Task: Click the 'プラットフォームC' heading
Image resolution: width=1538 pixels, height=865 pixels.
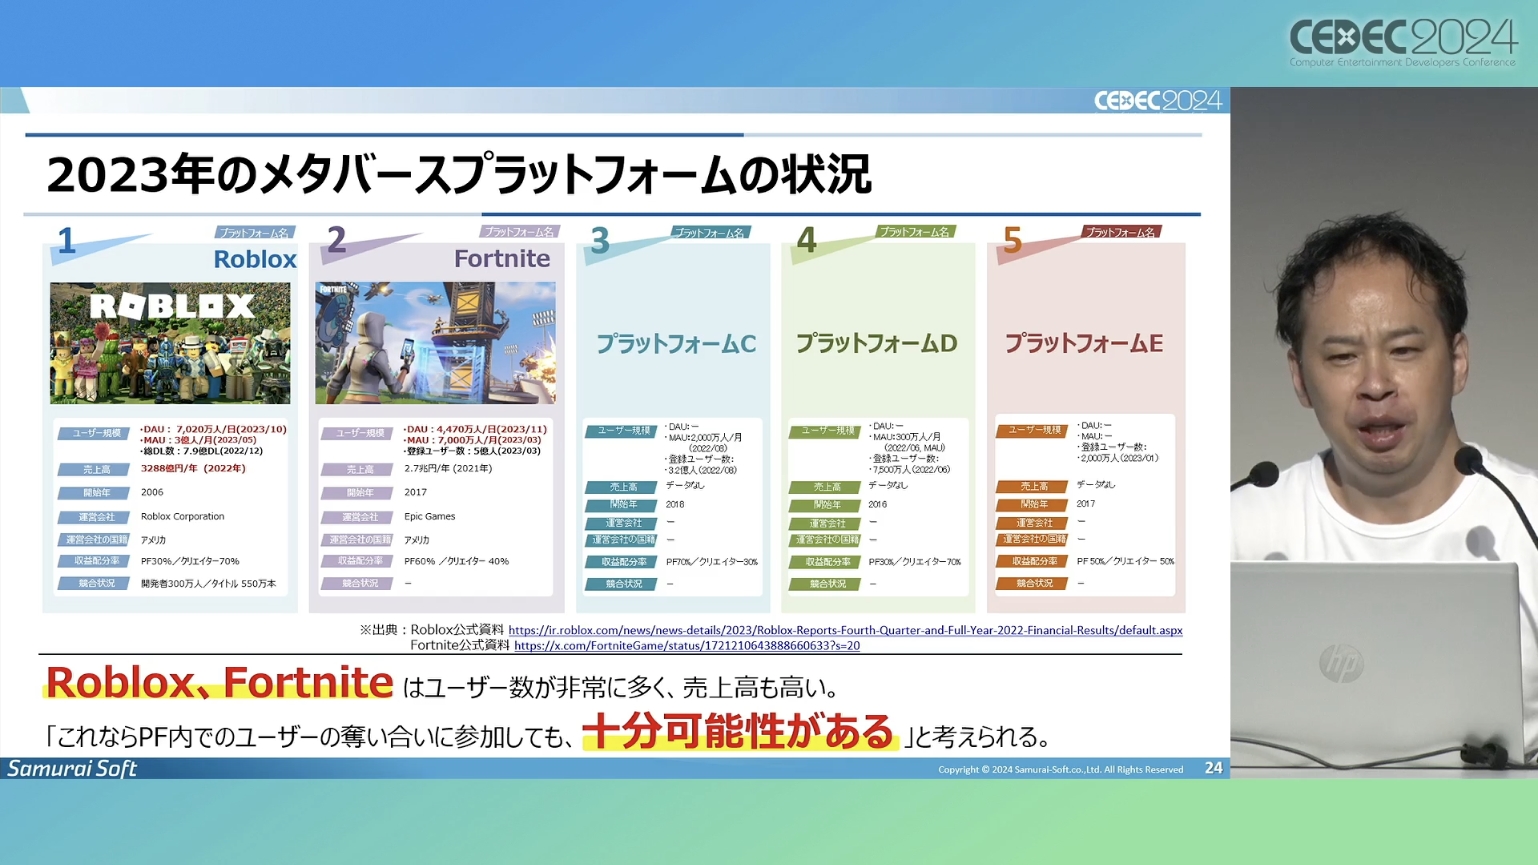Action: pyautogui.click(x=676, y=344)
